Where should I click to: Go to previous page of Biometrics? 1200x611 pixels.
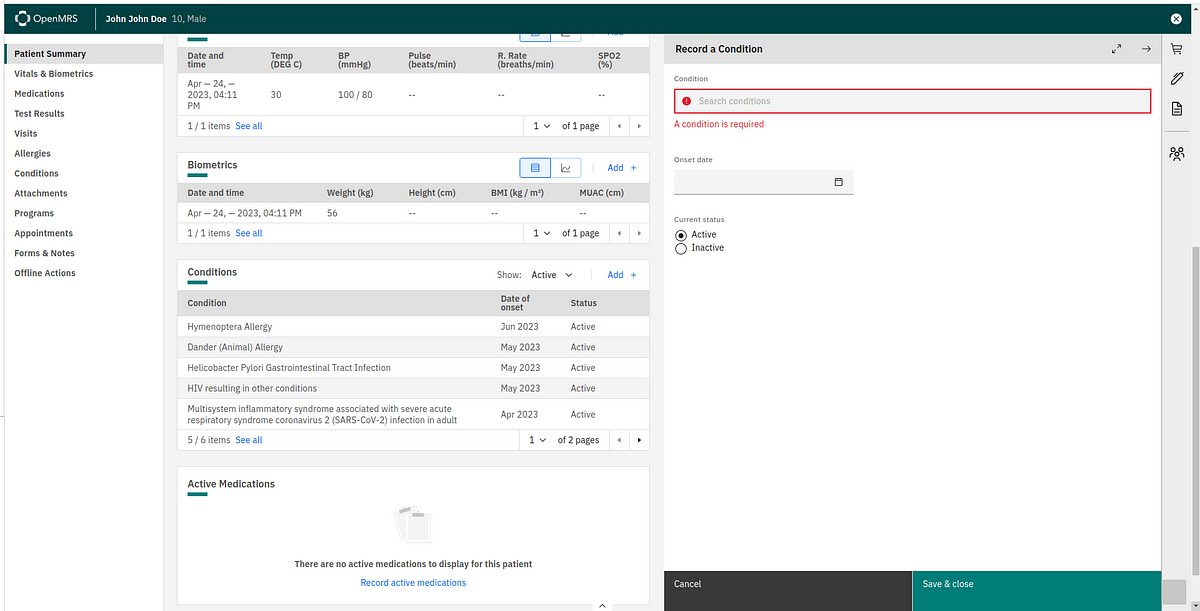[x=619, y=233]
